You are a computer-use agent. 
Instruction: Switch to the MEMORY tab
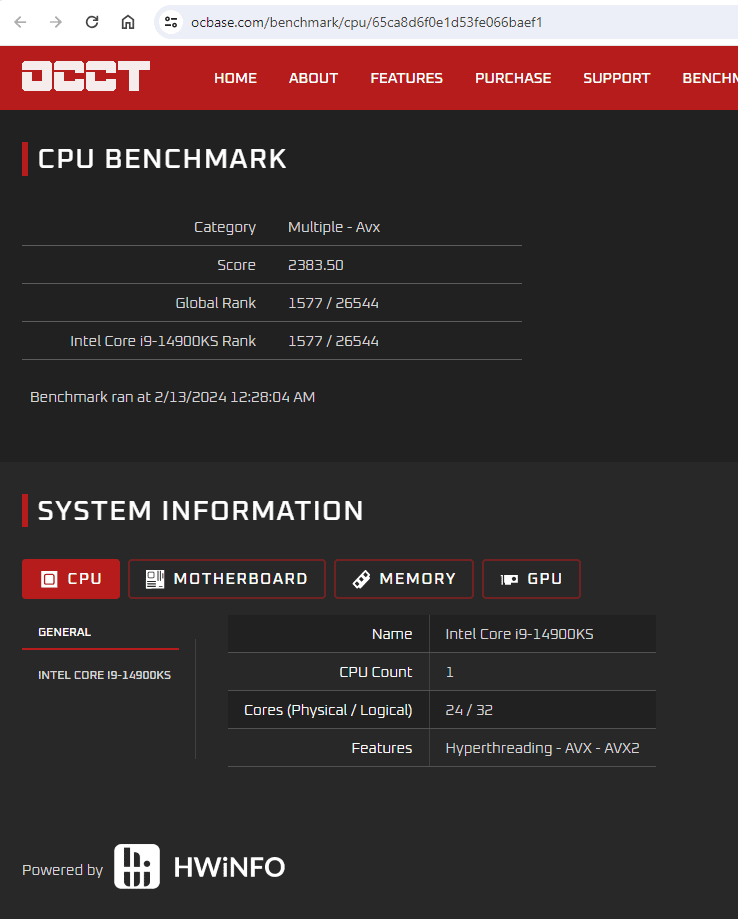coord(404,579)
